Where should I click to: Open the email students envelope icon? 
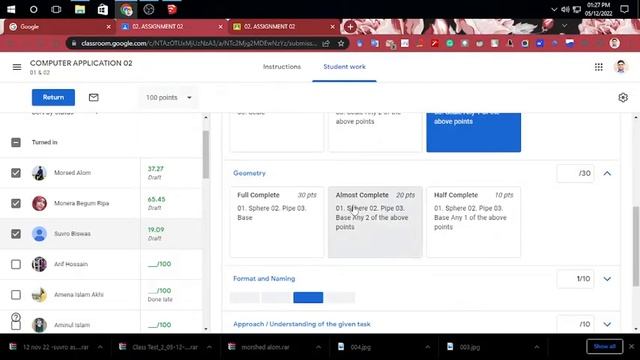pyautogui.click(x=93, y=98)
